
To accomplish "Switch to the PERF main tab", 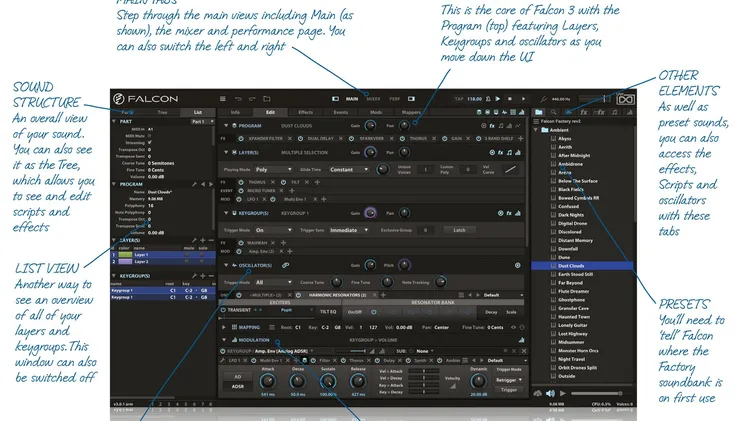I will click(395, 99).
